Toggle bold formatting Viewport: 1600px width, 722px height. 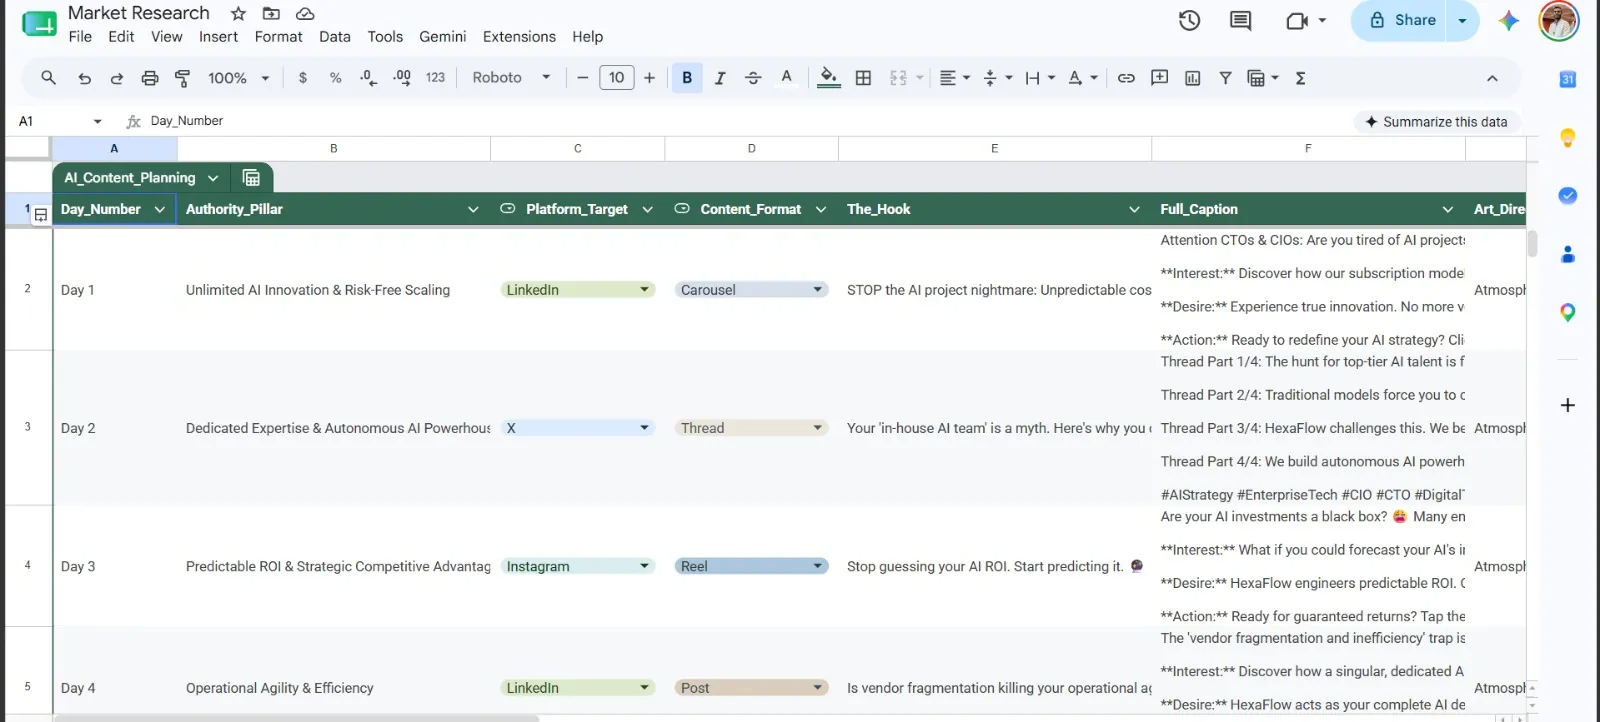tap(687, 78)
